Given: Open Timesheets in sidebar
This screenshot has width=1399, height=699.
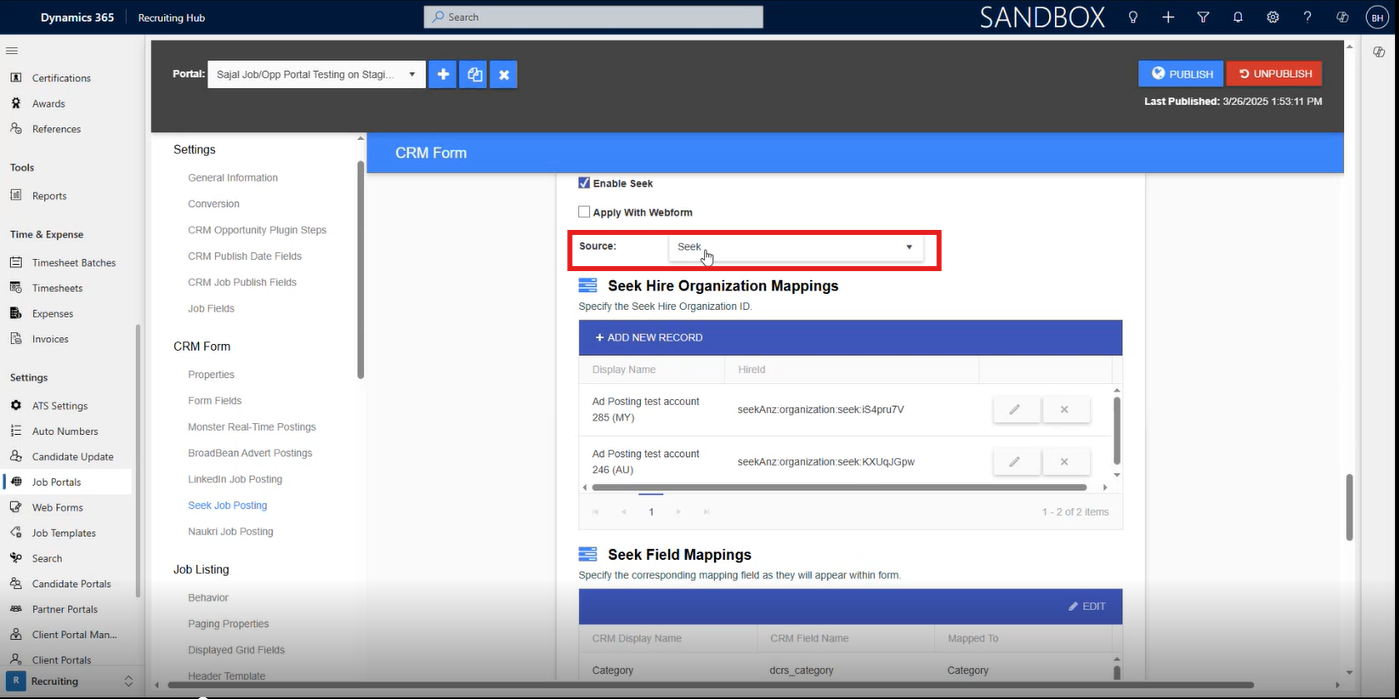Looking at the screenshot, I should (57, 288).
